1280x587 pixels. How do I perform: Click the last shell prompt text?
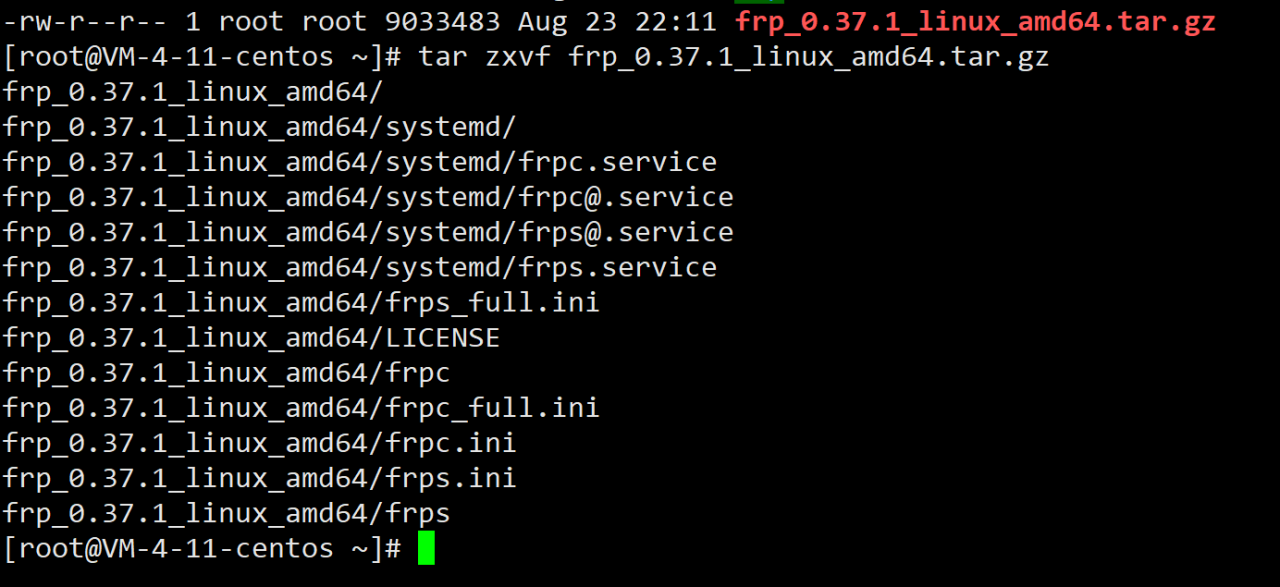(x=201, y=548)
